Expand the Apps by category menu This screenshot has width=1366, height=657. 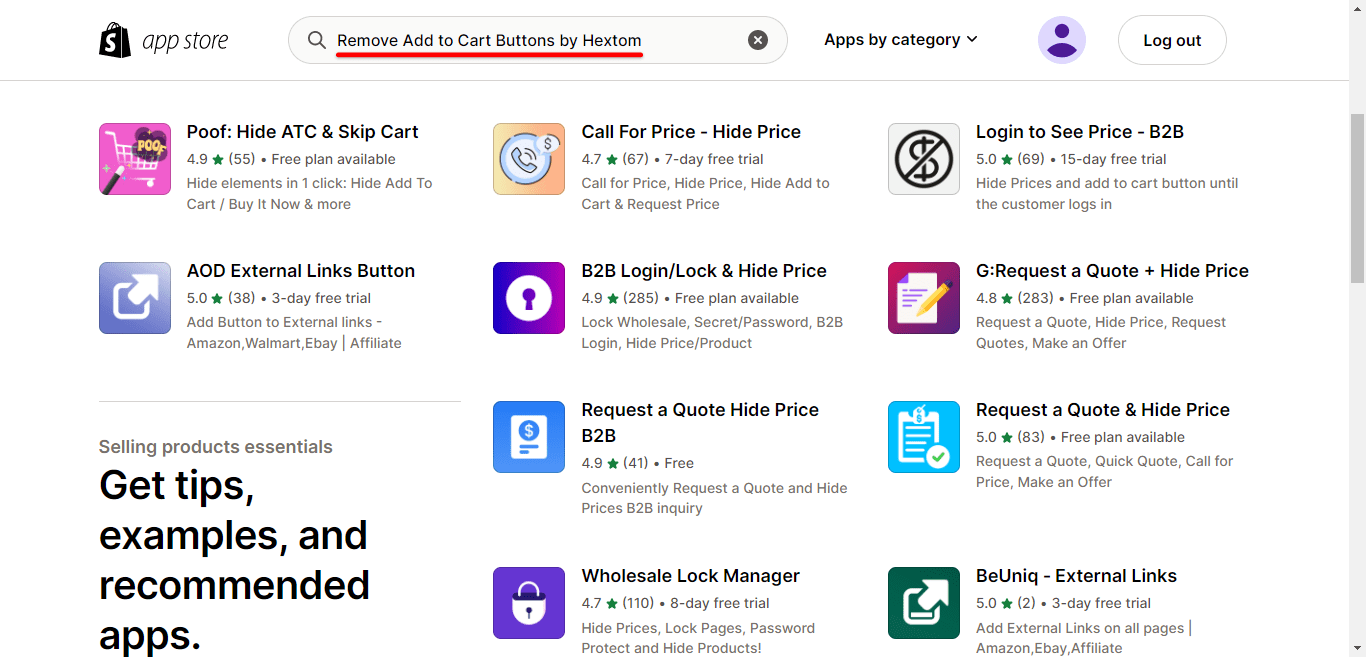[901, 40]
